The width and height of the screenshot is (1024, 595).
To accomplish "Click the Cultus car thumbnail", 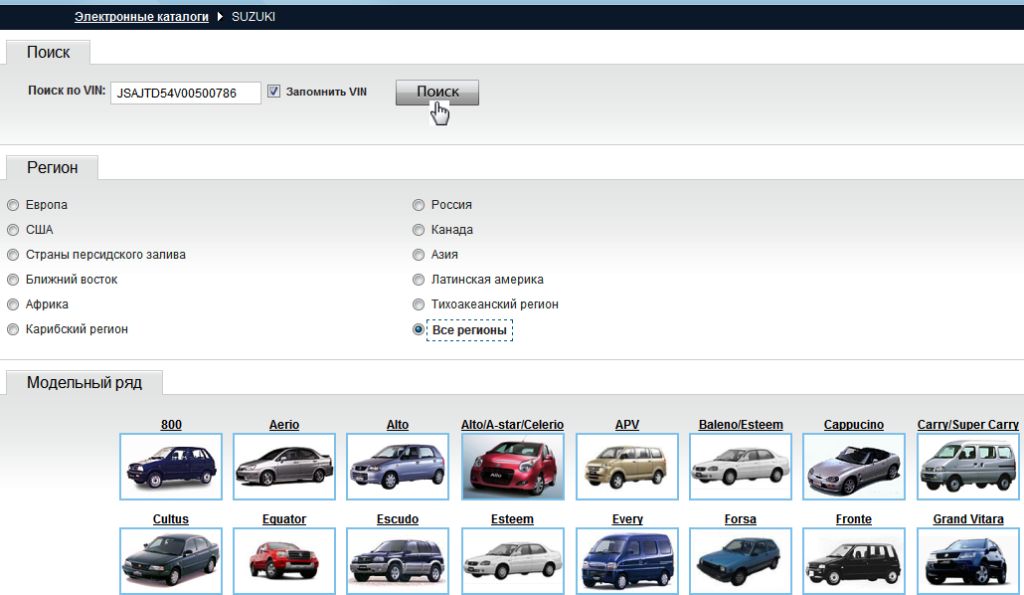I will (x=171, y=561).
